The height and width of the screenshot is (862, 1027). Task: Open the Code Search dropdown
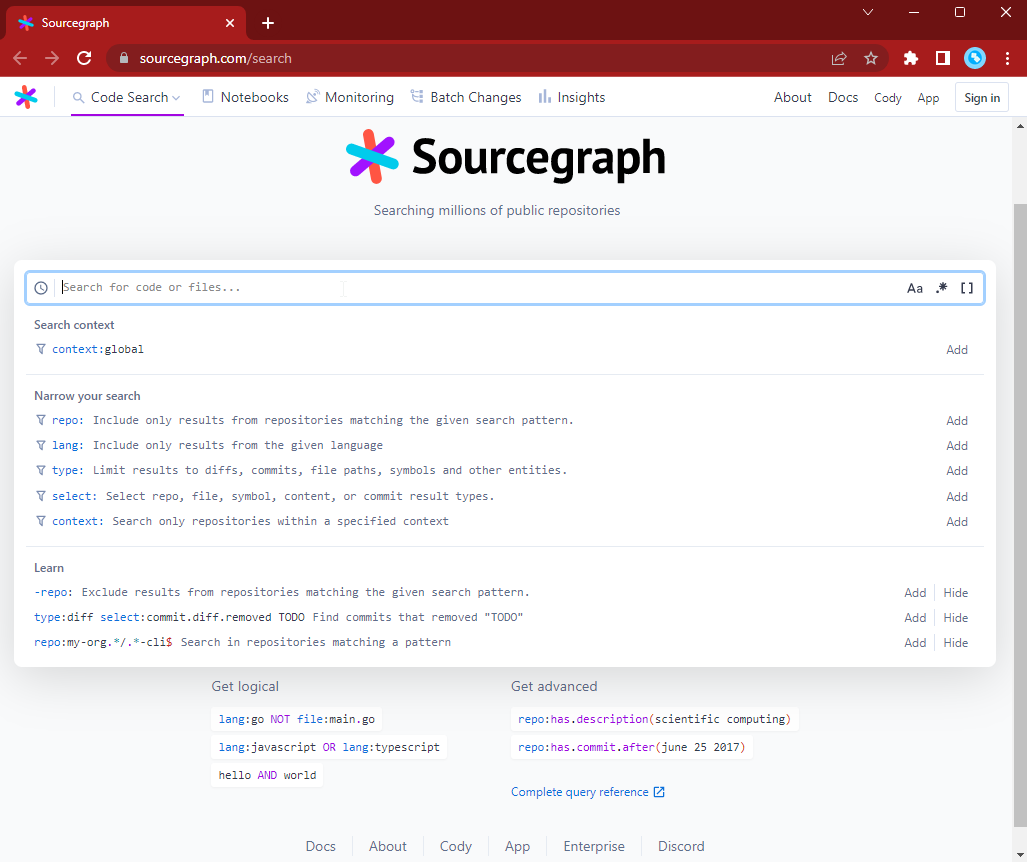click(x=126, y=98)
